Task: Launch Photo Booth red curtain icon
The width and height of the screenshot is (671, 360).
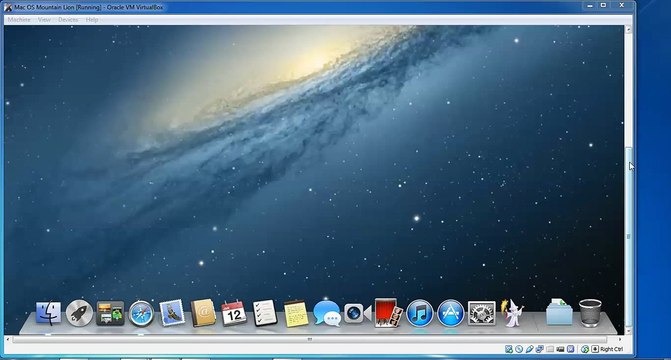Action: click(x=388, y=313)
